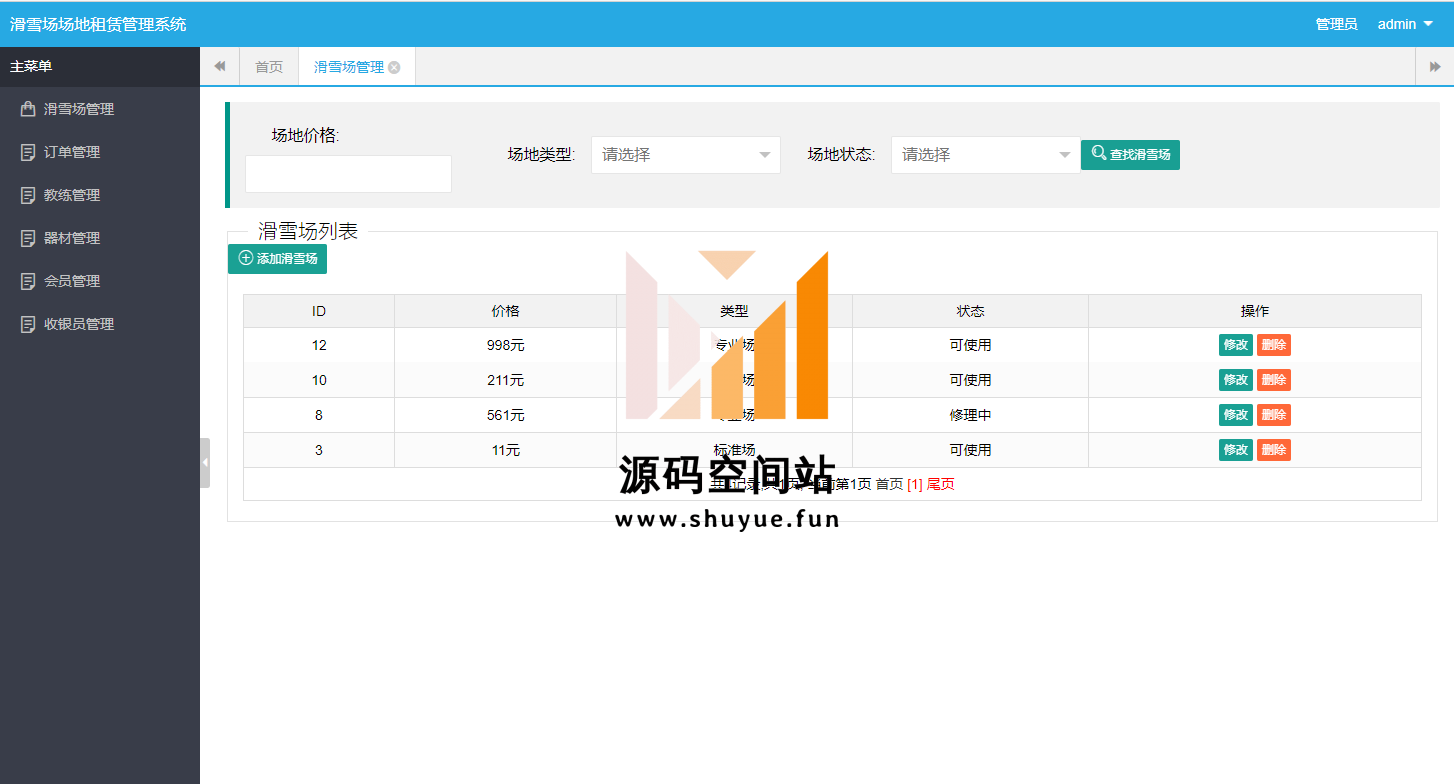Click the 11元 price cell
The width and height of the screenshot is (1454, 784).
pyautogui.click(x=506, y=450)
